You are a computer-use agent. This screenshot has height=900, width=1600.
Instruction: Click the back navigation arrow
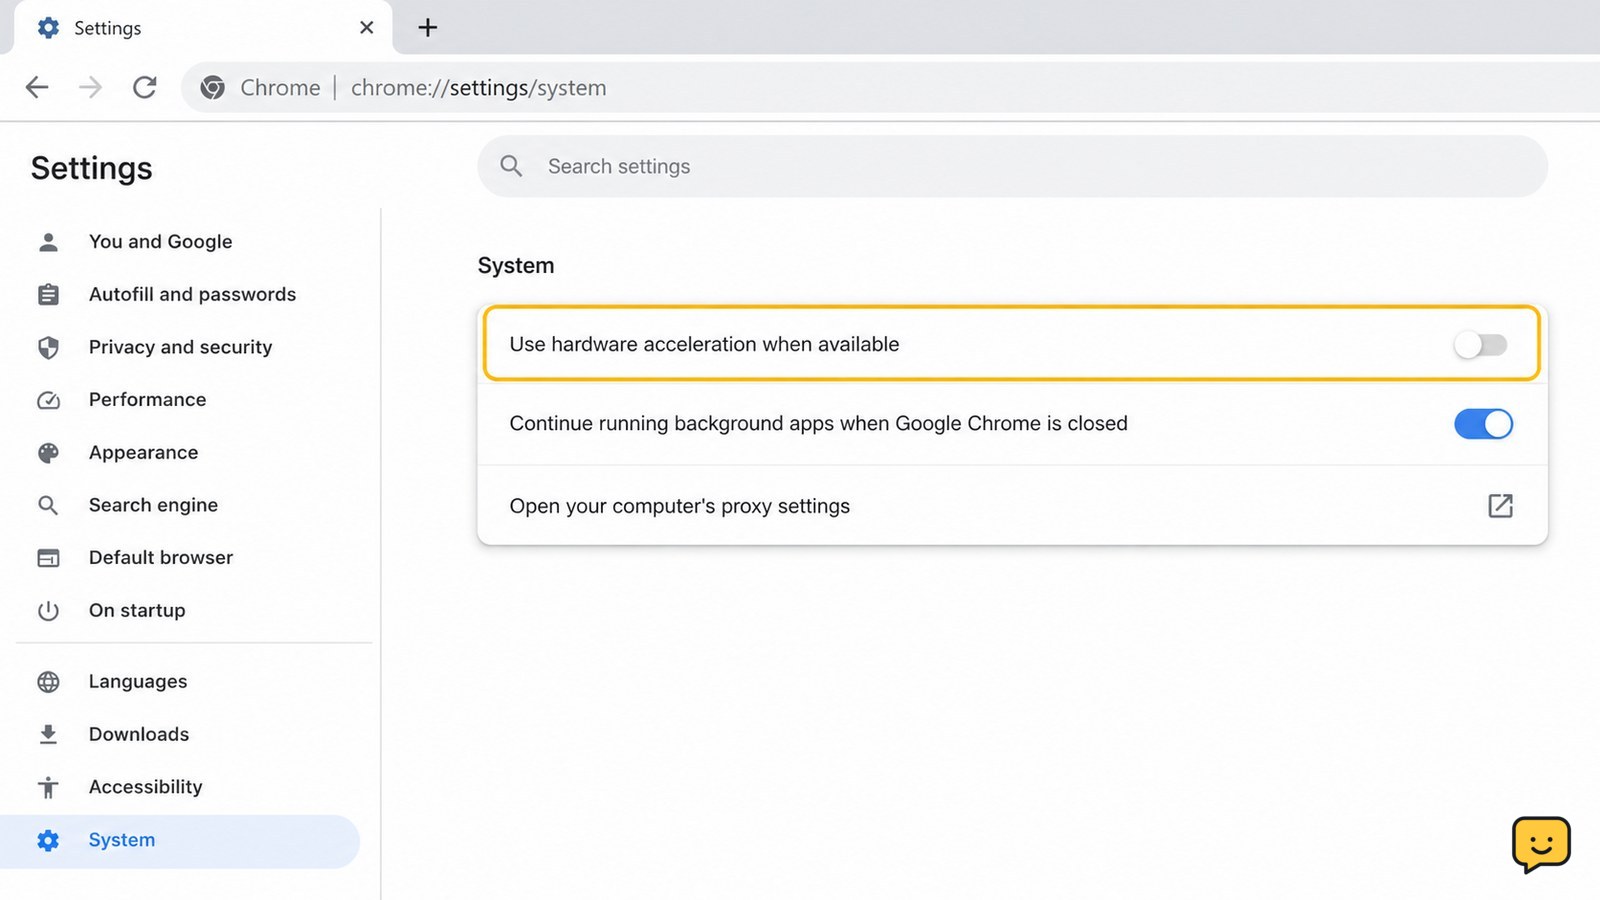click(x=37, y=88)
